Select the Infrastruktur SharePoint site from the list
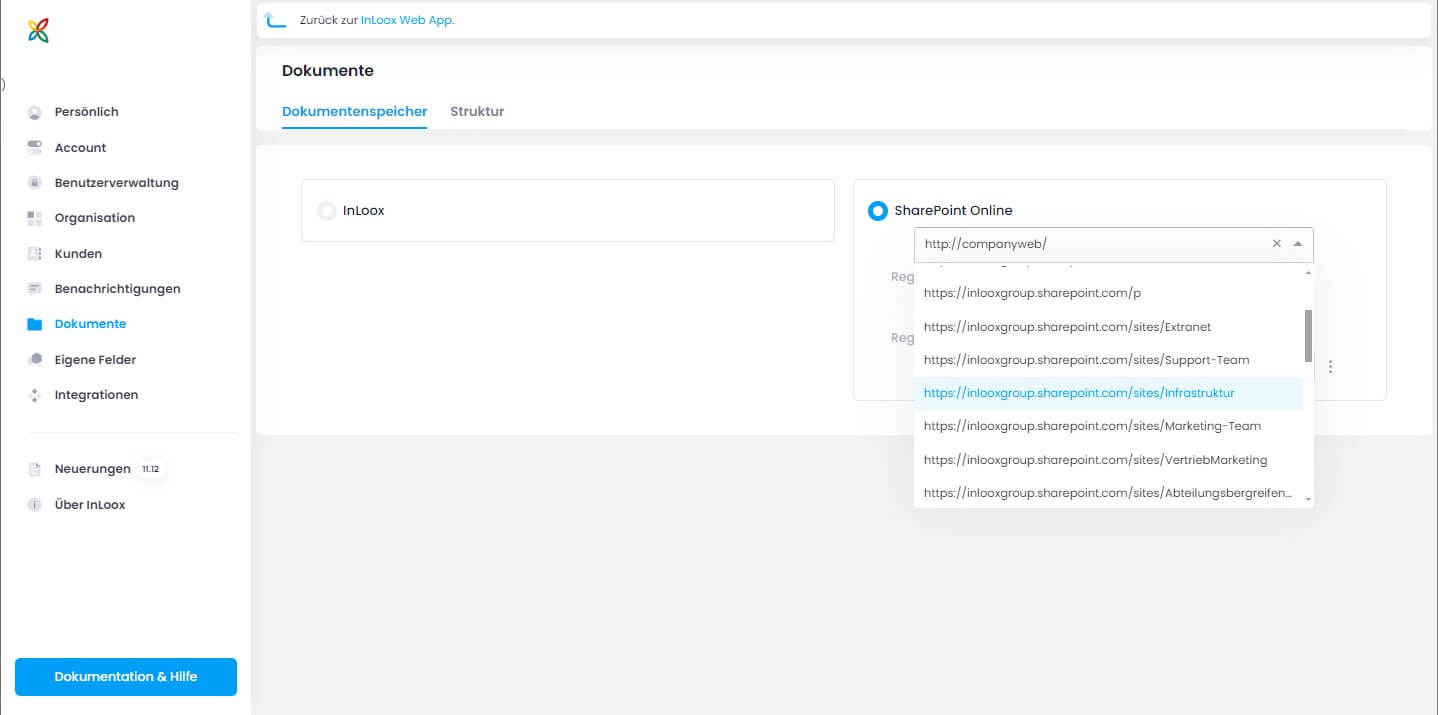The width and height of the screenshot is (1438, 715). [x=1079, y=392]
